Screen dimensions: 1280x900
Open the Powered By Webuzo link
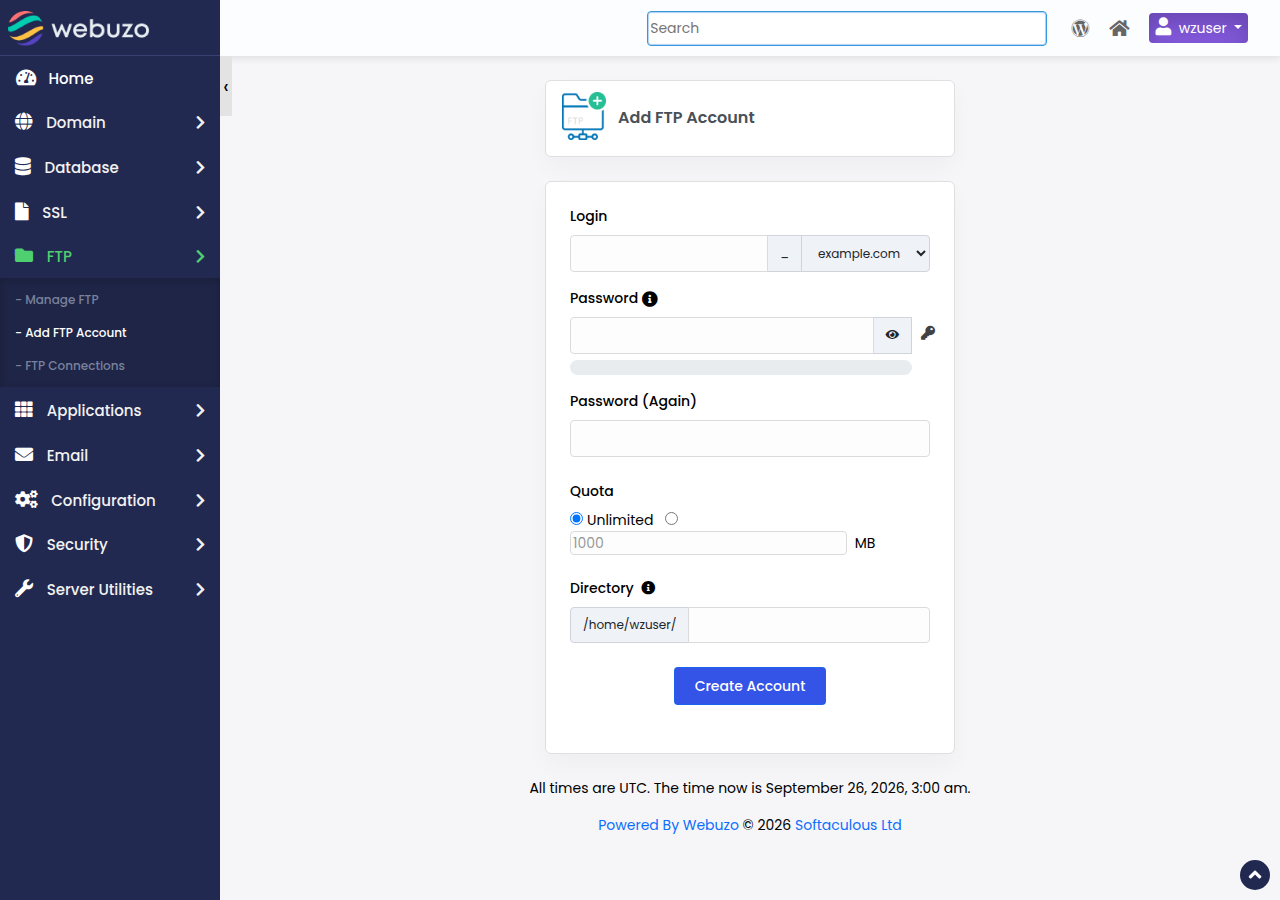(668, 825)
